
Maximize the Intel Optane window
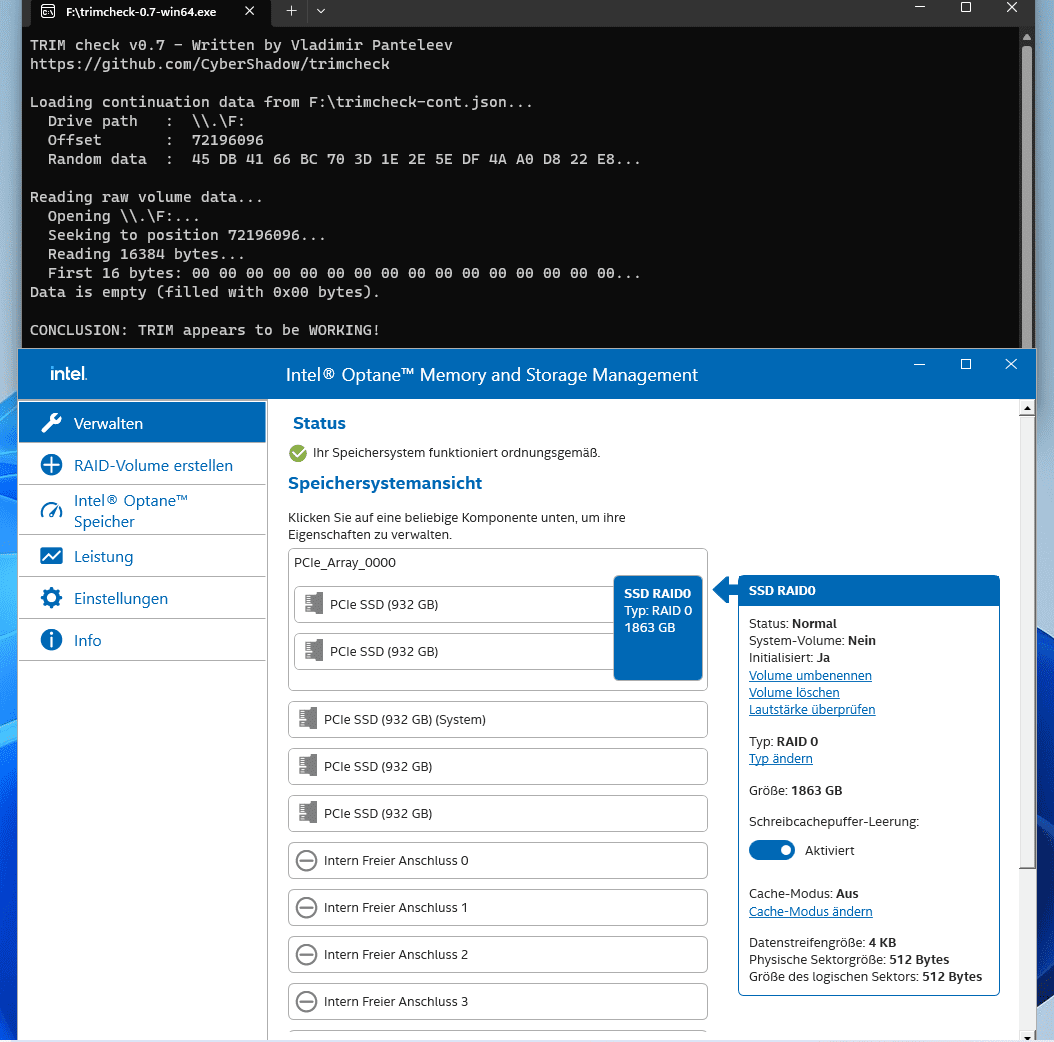click(x=966, y=364)
